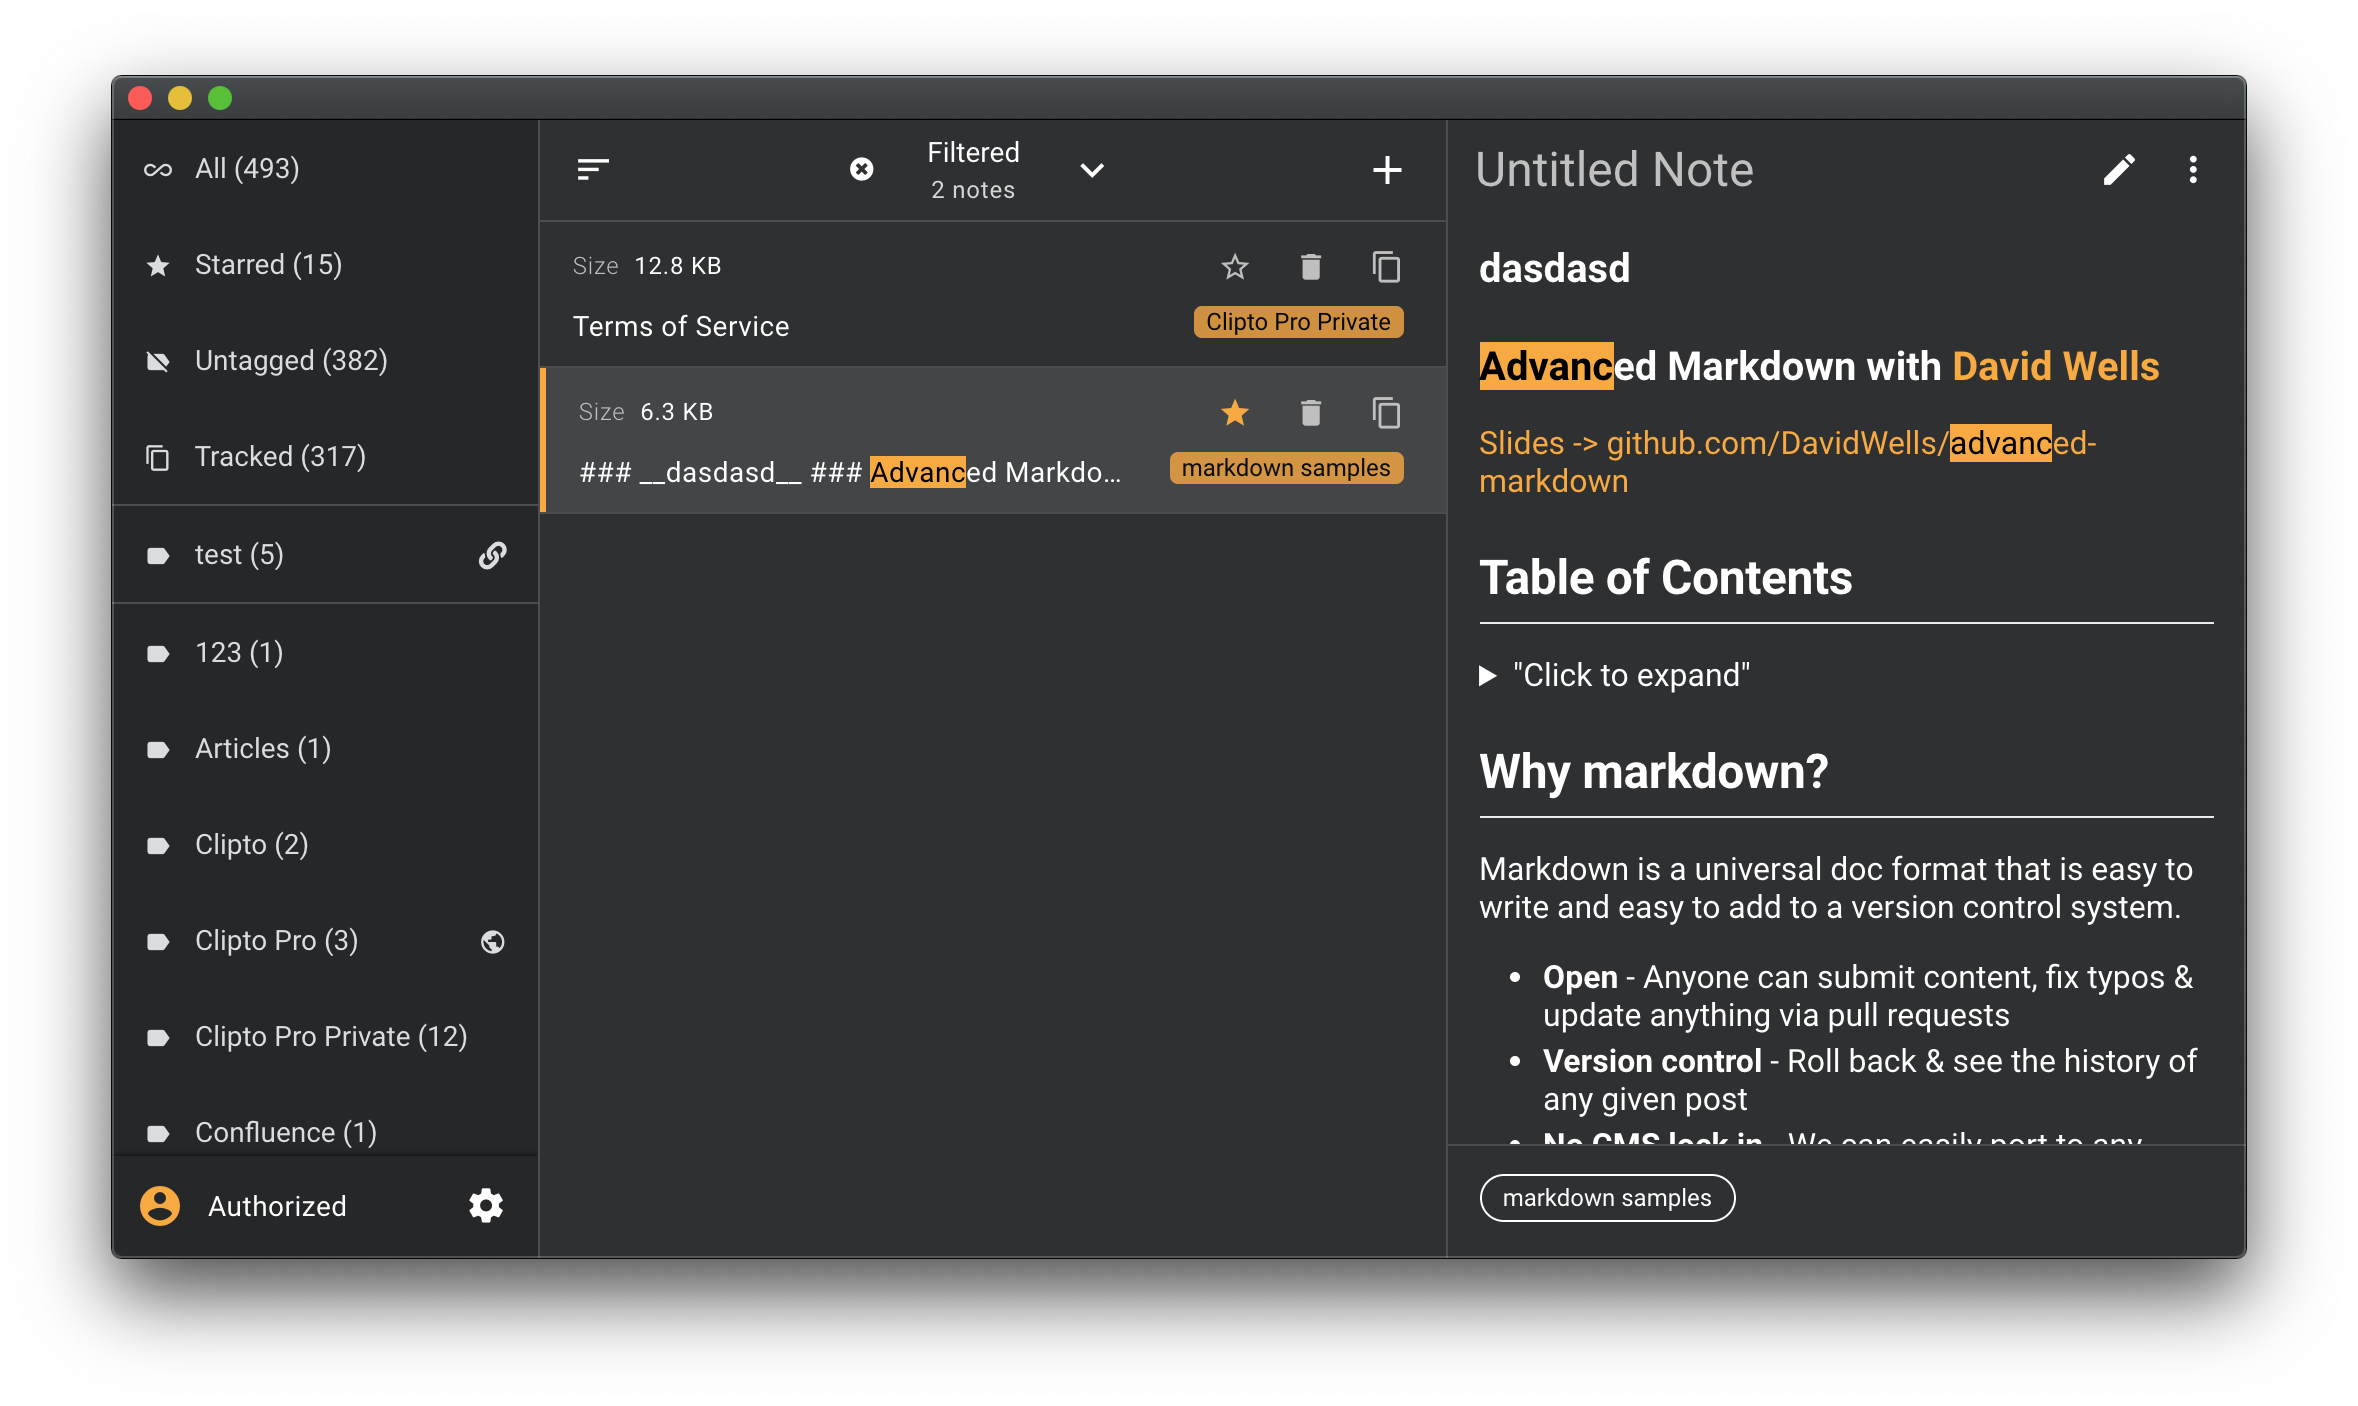Screen dimensions: 2358x1406
Task: Open the Clipto Pro Private tag
Action: point(330,1037)
